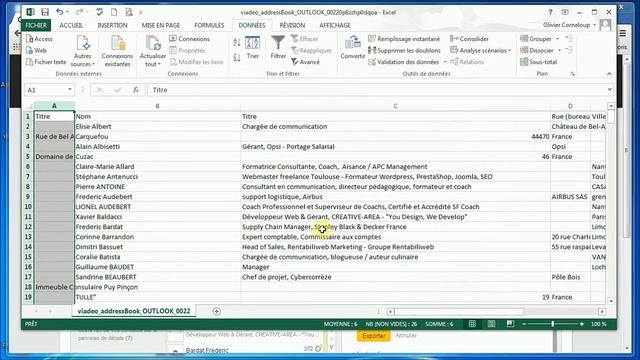The width and height of the screenshot is (640, 360).
Task: Run Remplissage instantané
Action: (x=404, y=39)
